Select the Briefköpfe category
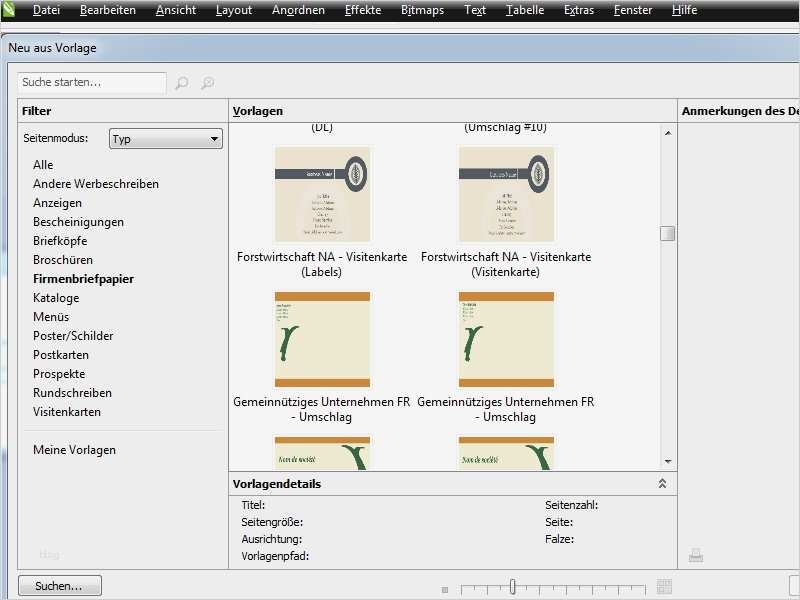The height and width of the screenshot is (600, 800). 60,240
